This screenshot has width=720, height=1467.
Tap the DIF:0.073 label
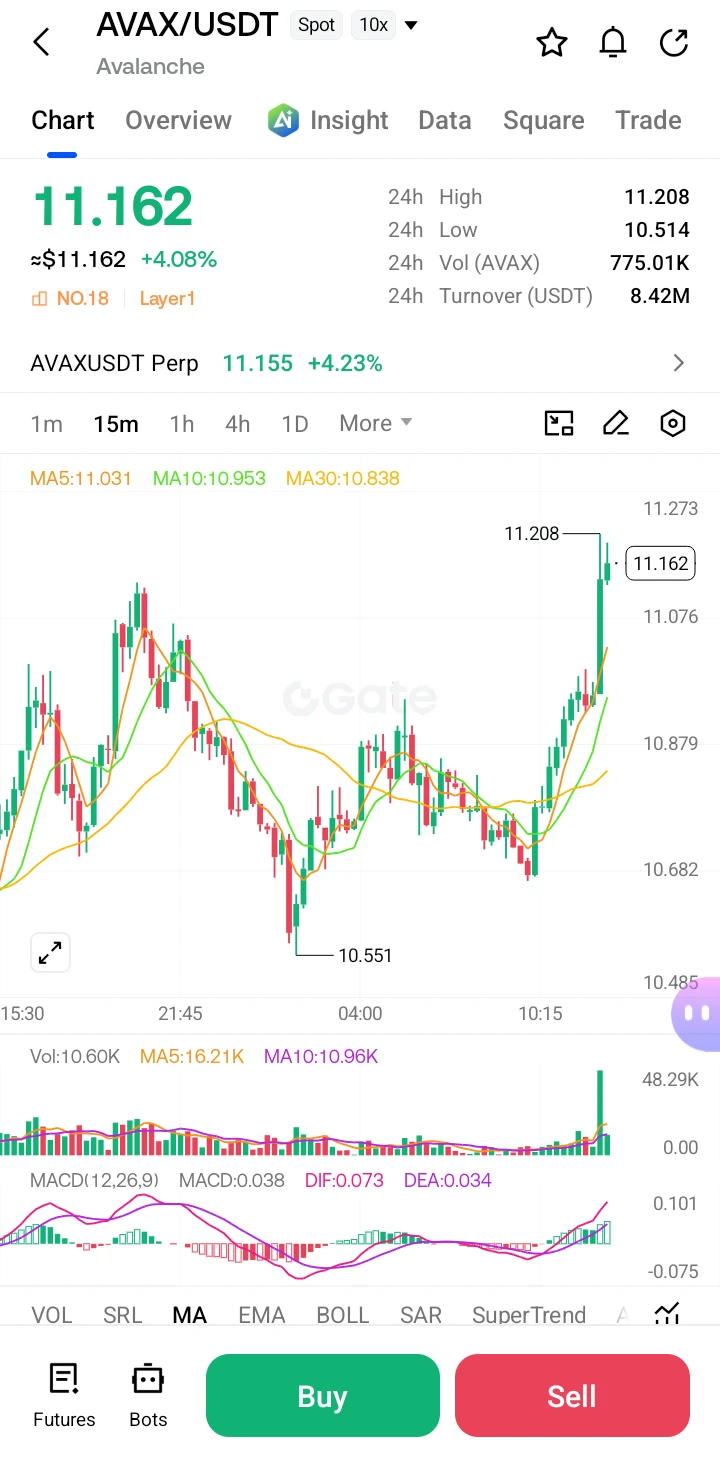pos(344,1180)
